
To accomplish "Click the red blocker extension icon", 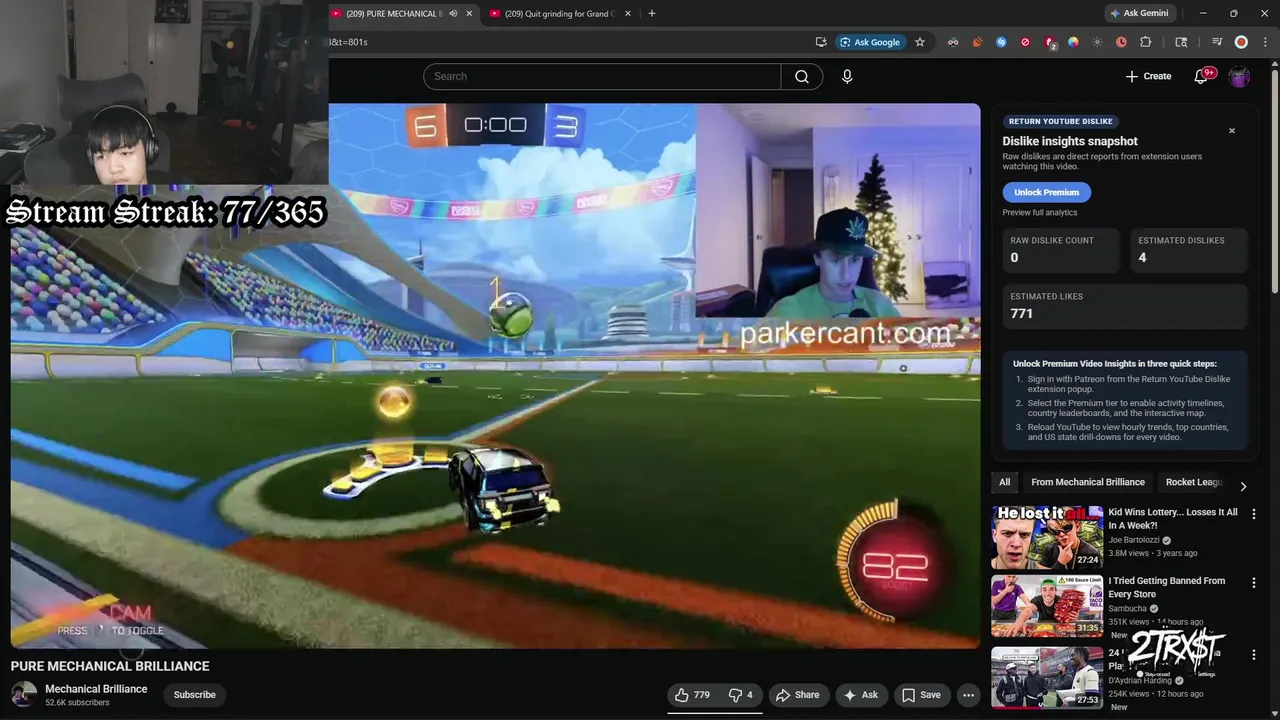I will (1025, 42).
